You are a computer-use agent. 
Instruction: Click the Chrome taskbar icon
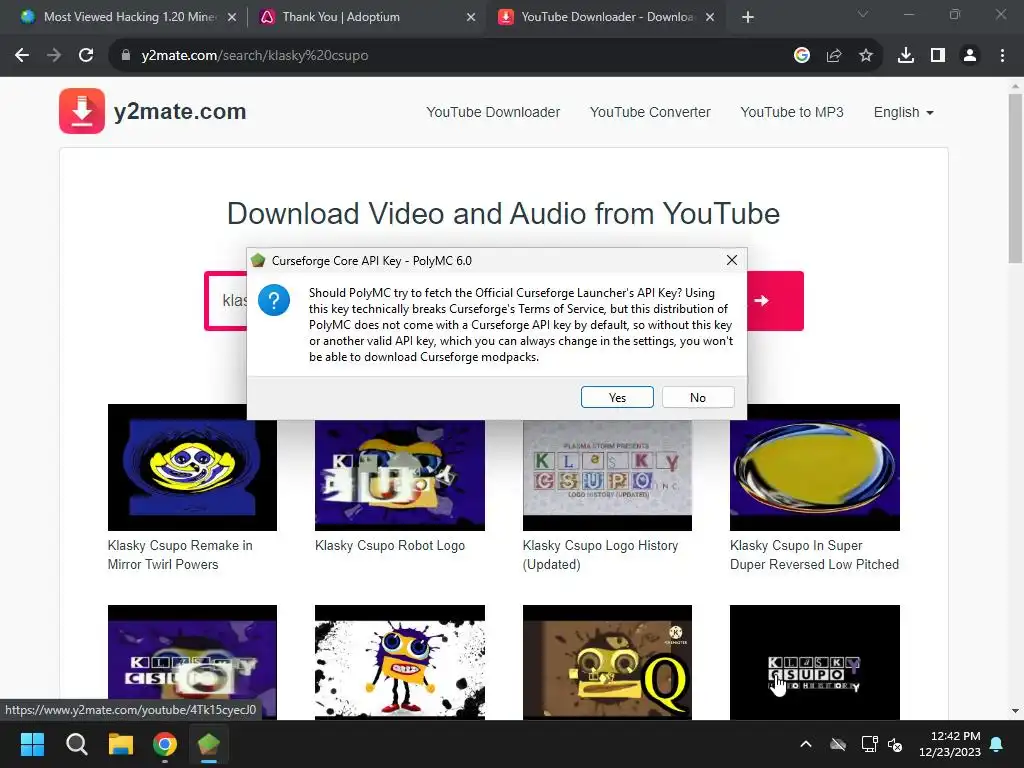165,744
